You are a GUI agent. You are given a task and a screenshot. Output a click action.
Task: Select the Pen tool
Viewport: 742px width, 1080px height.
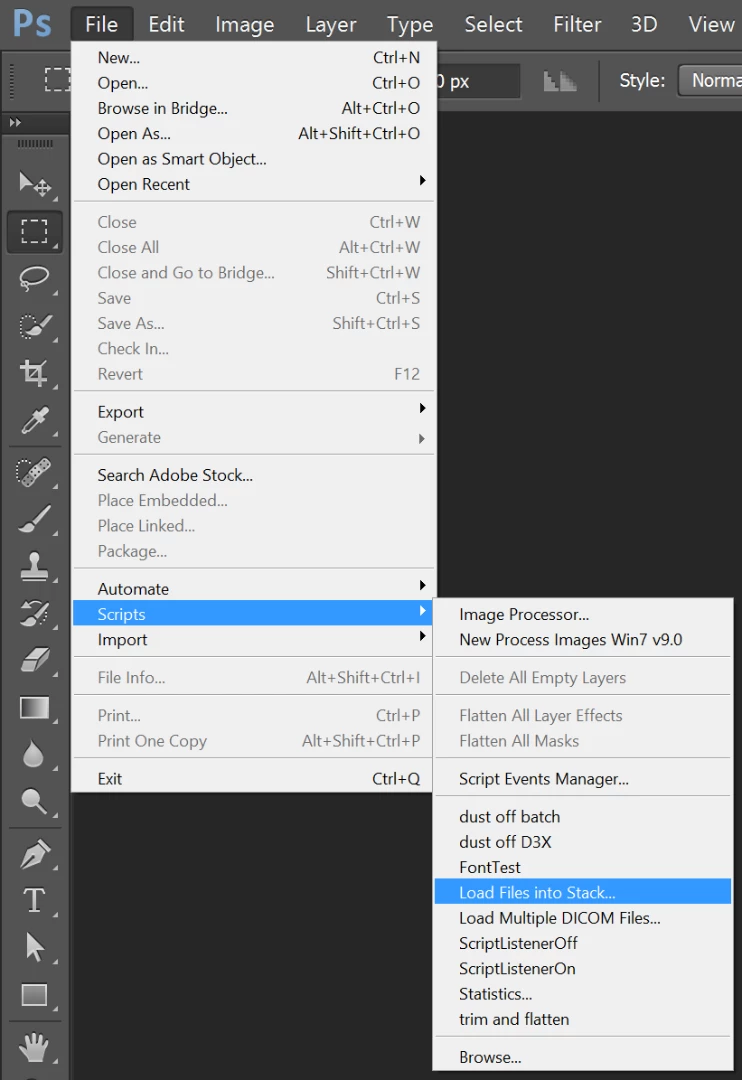click(x=34, y=855)
